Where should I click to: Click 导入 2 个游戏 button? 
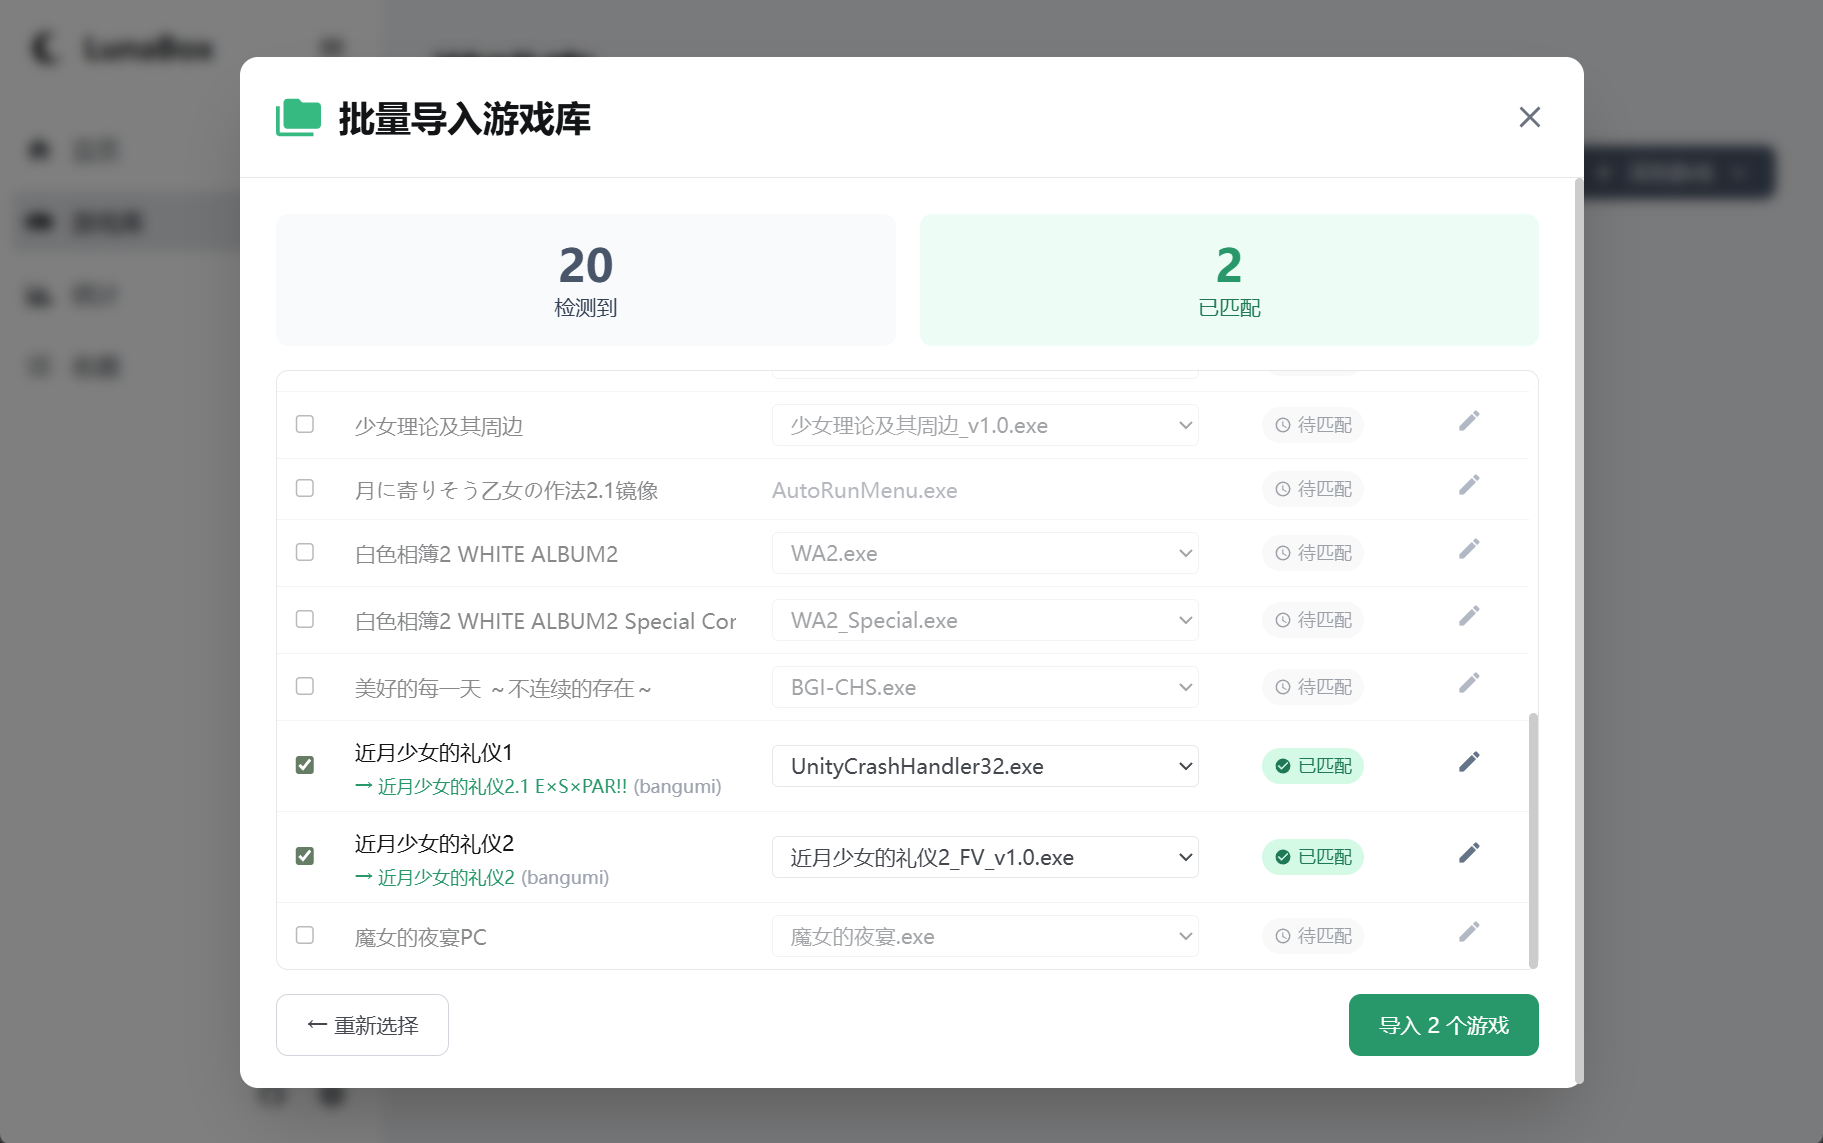(x=1442, y=1025)
